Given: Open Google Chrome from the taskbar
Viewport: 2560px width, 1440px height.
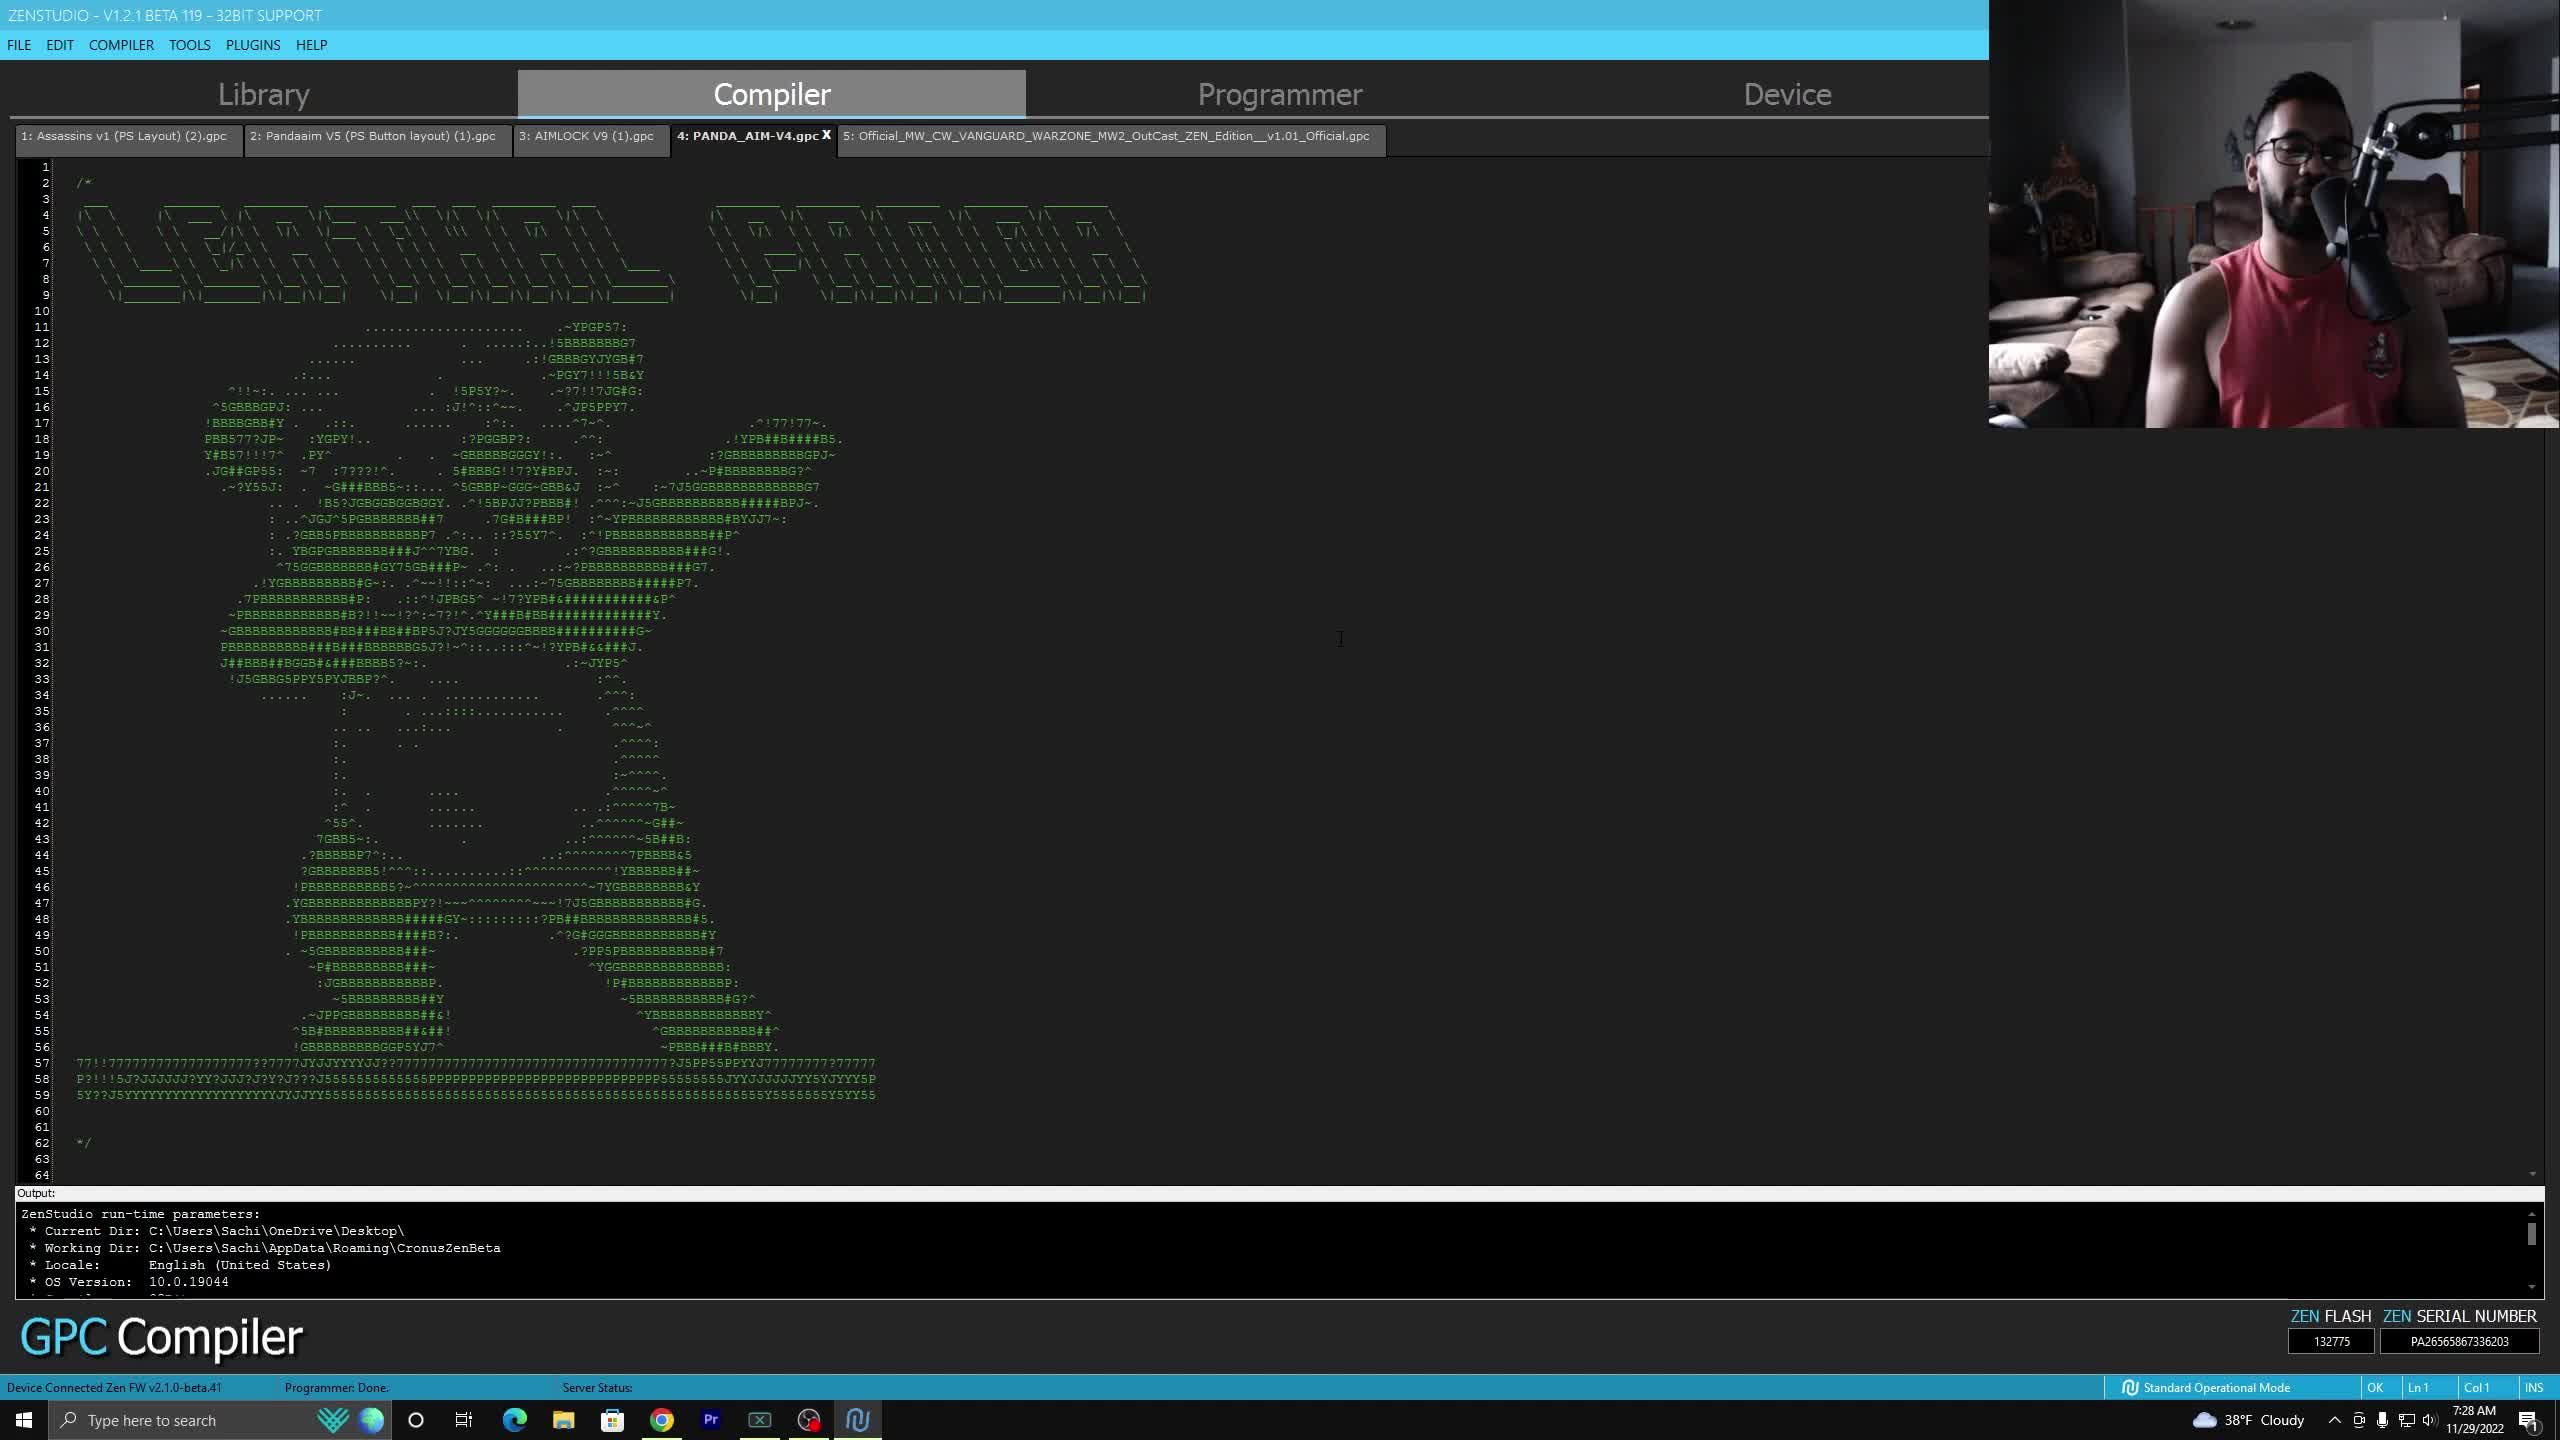Looking at the screenshot, I should point(662,1420).
